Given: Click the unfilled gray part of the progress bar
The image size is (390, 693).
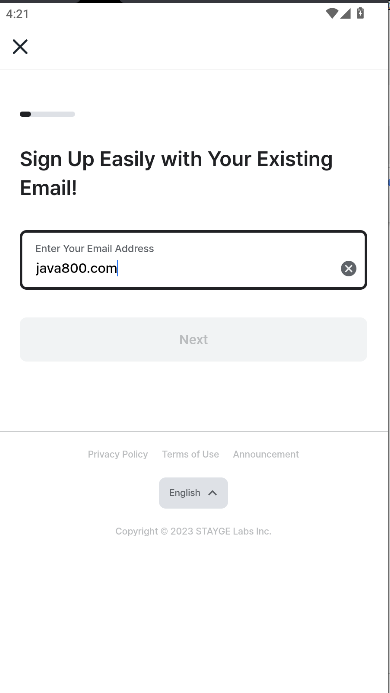Looking at the screenshot, I should point(53,114).
